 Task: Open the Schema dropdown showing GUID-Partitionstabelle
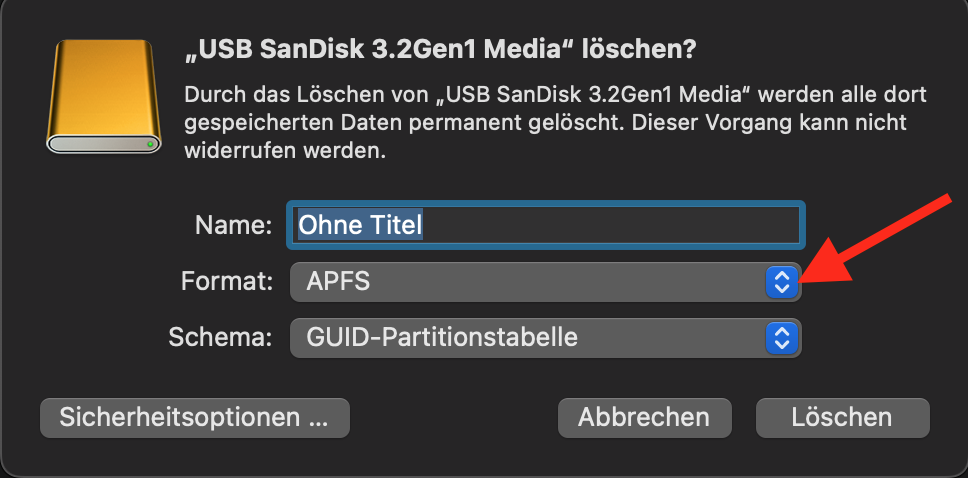pyautogui.click(x=545, y=337)
